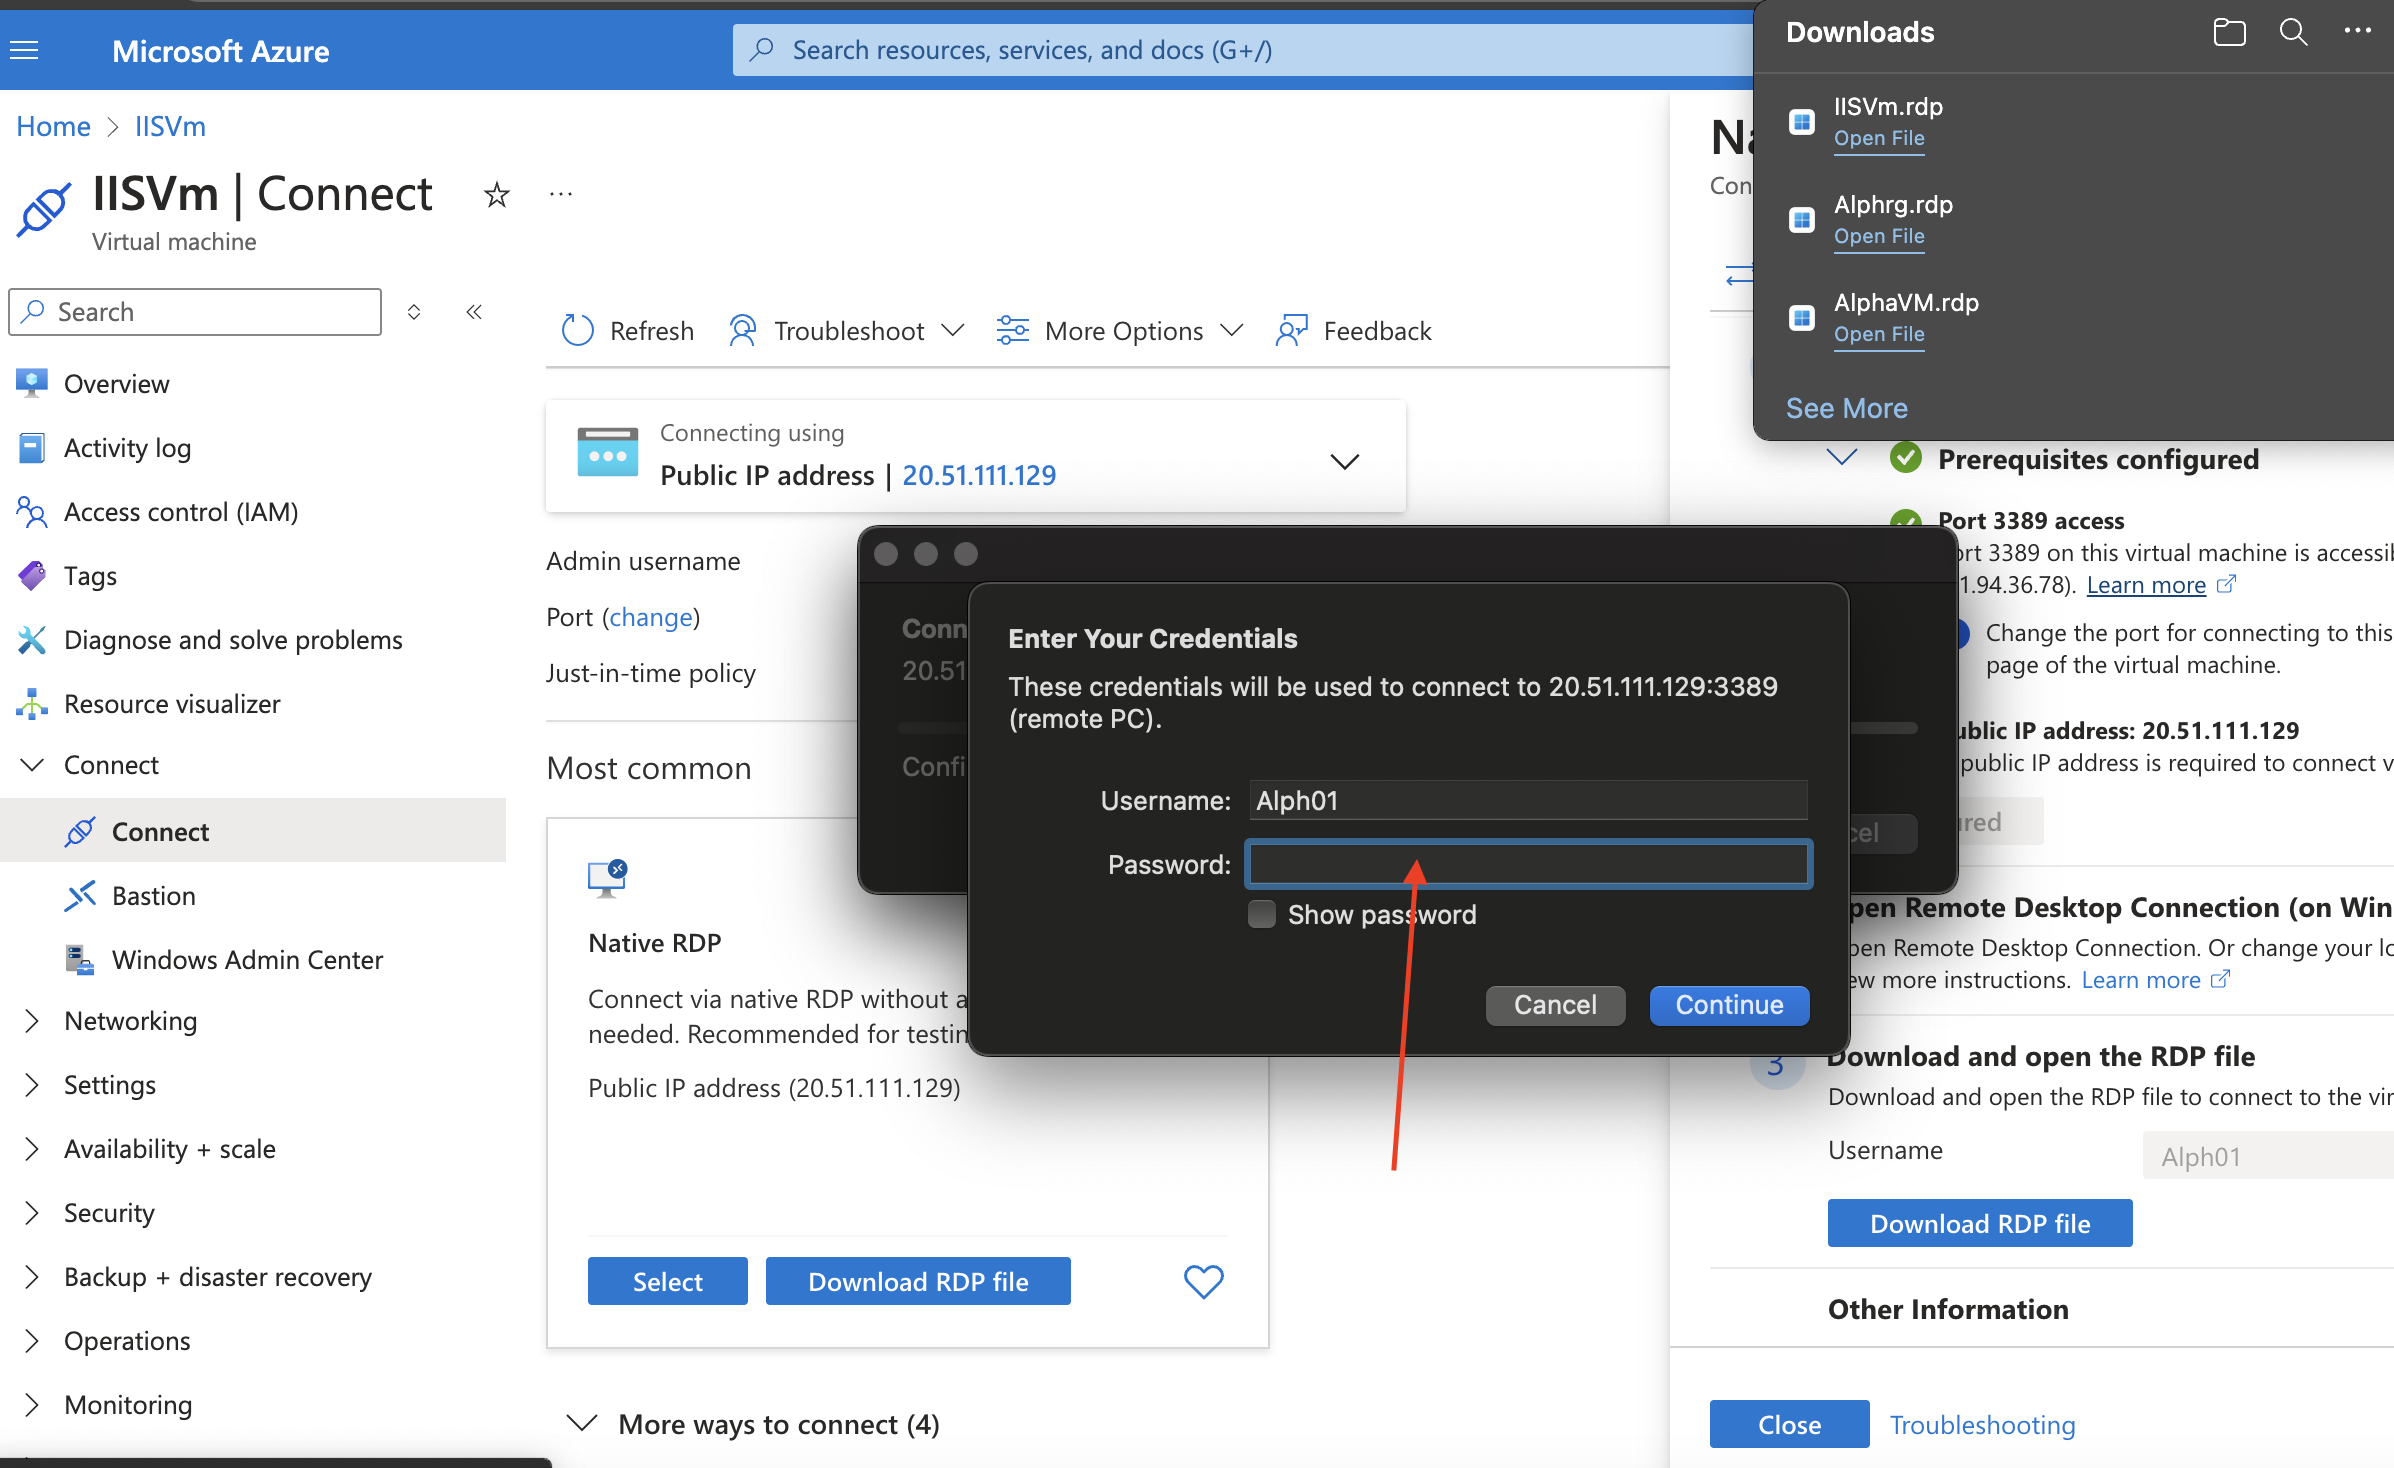Open File link for Alphrg.rdp download
This screenshot has height=1468, width=2394.
[x=1879, y=236]
